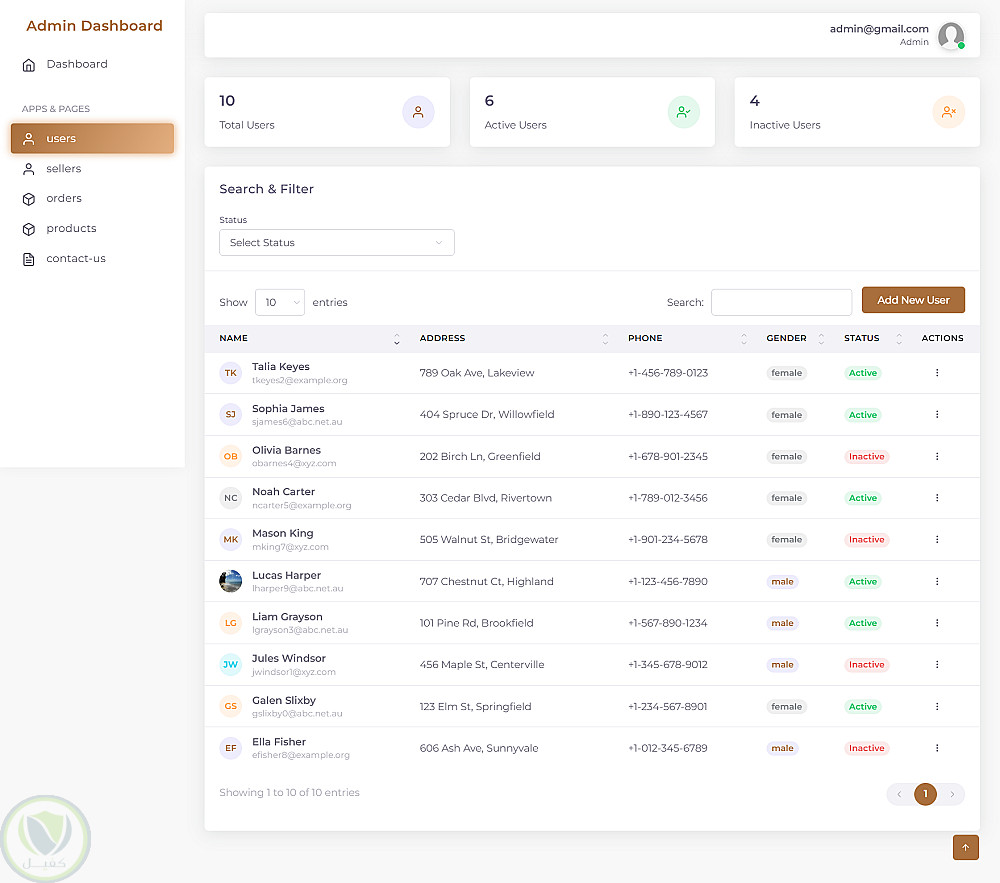This screenshot has height=883, width=1000.
Task: Open actions menu for Lucas Harper
Action: pyautogui.click(x=937, y=581)
